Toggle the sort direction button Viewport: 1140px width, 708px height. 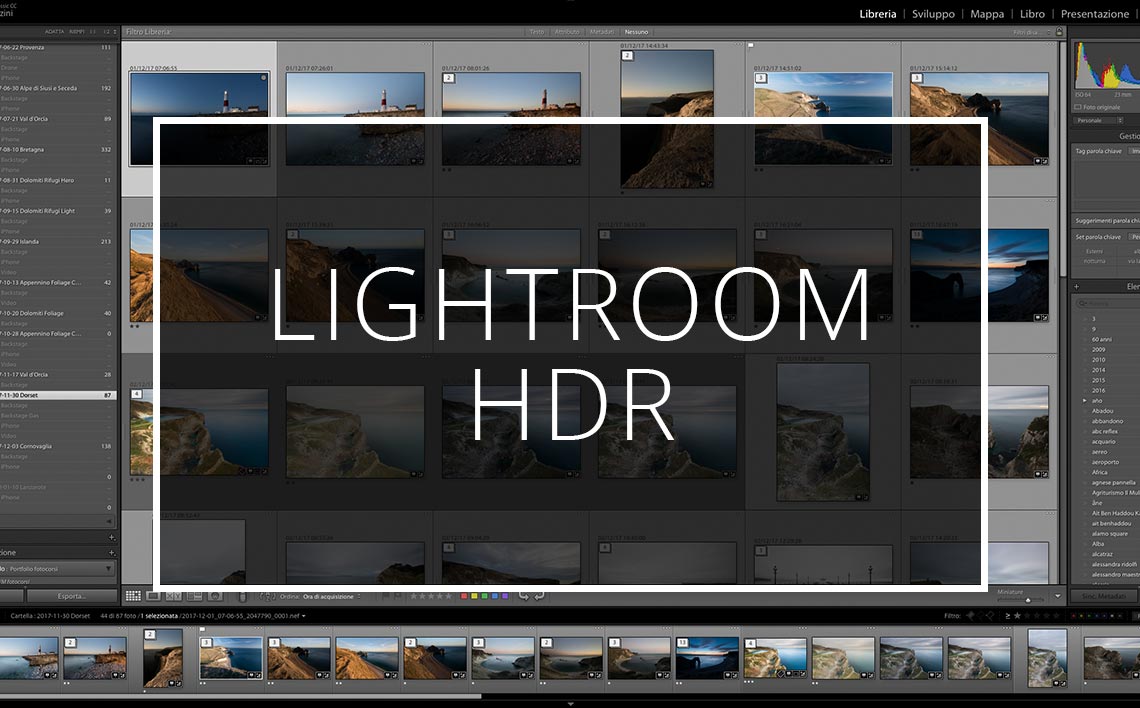[x=267, y=596]
